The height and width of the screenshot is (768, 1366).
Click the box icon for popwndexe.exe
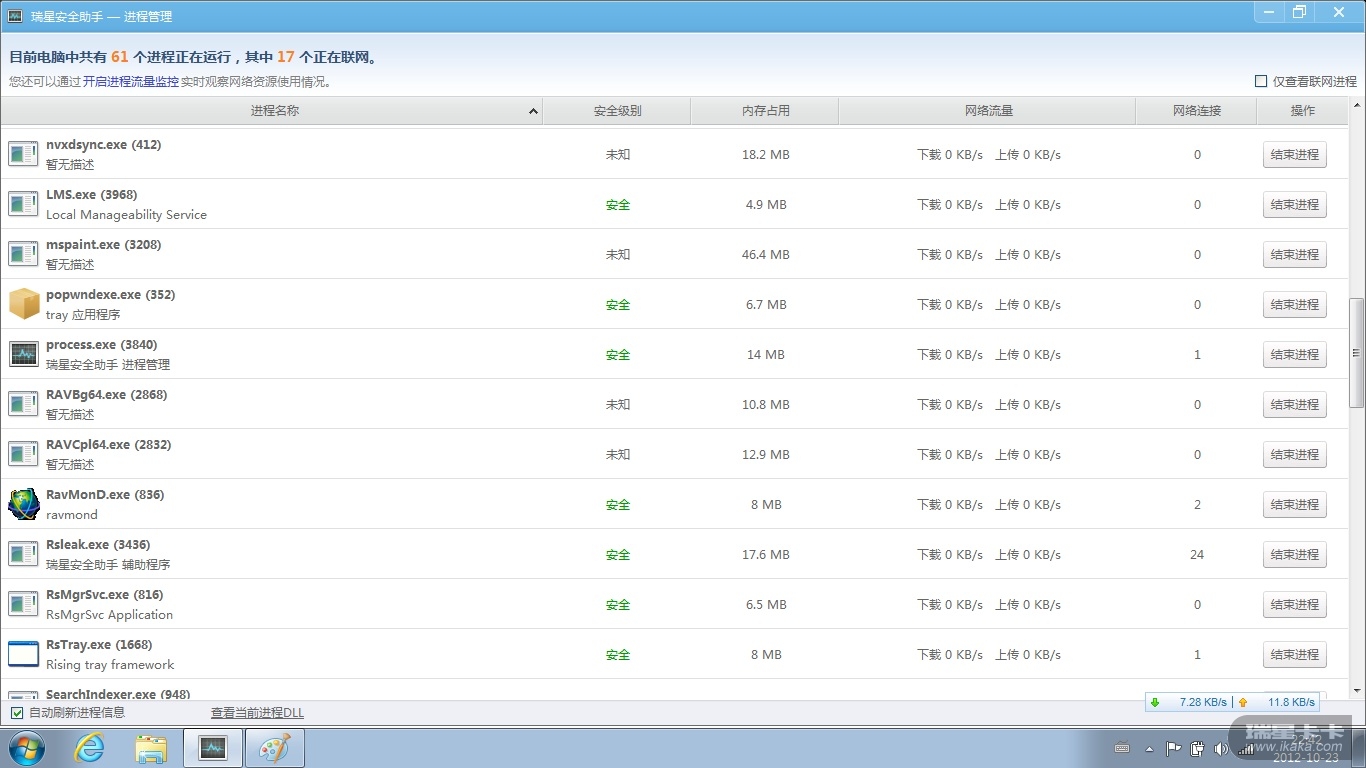click(24, 304)
